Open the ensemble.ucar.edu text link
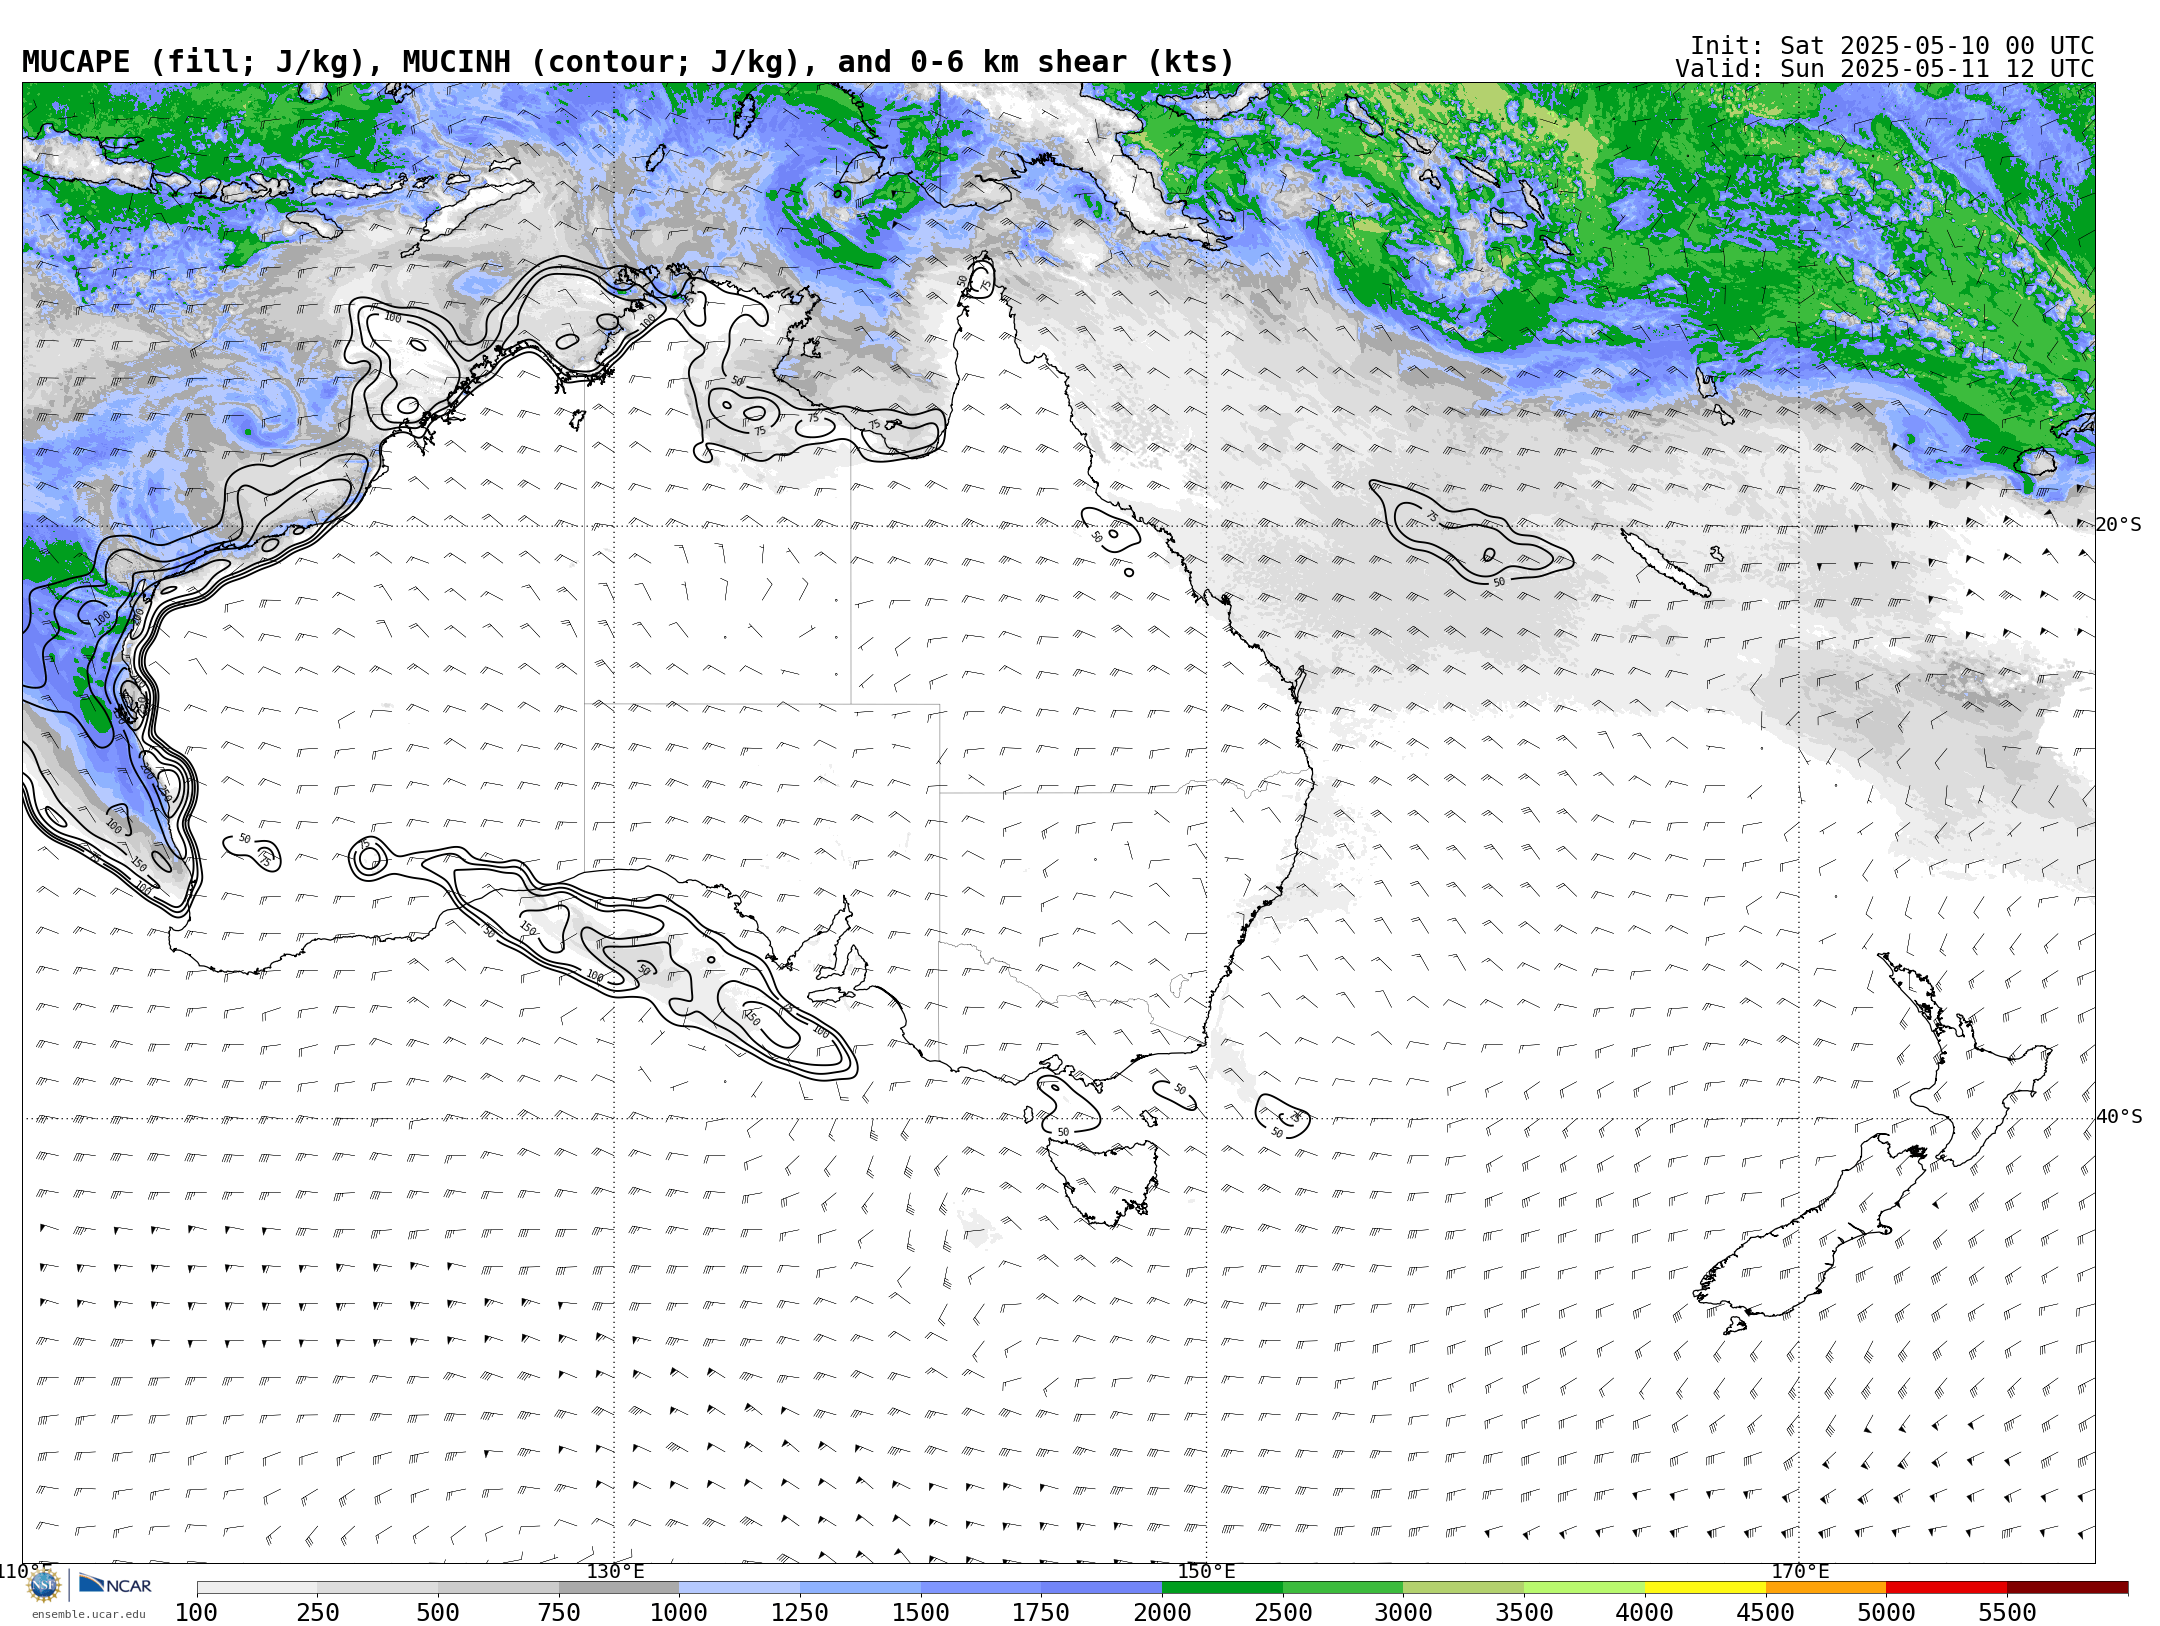Image resolution: width=2160 pixels, height=1626 pixels. (x=88, y=1614)
